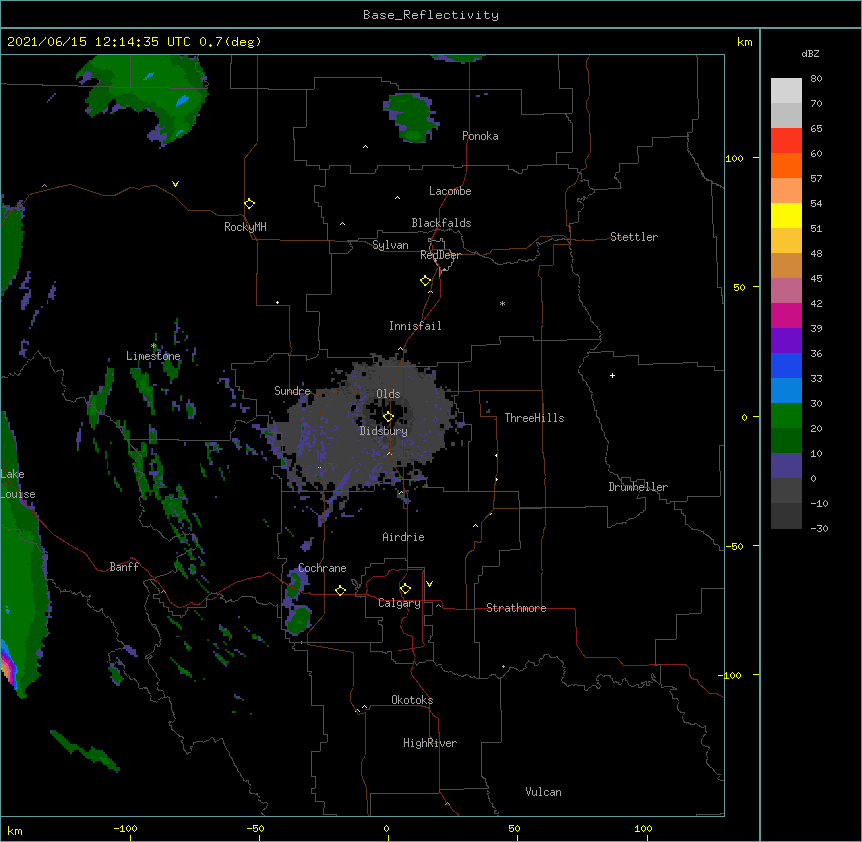Click the Sundre city label
The height and width of the screenshot is (842, 862).
[x=292, y=391]
